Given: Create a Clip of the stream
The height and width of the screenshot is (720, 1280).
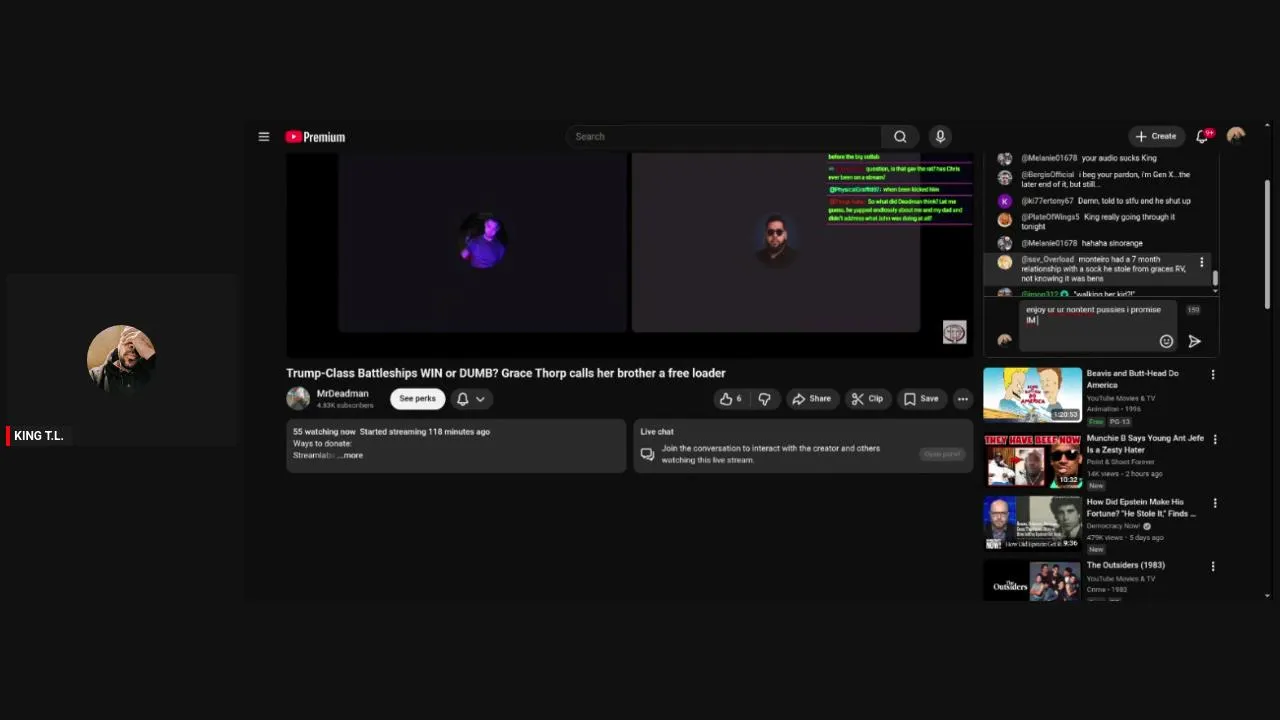Looking at the screenshot, I should point(867,399).
